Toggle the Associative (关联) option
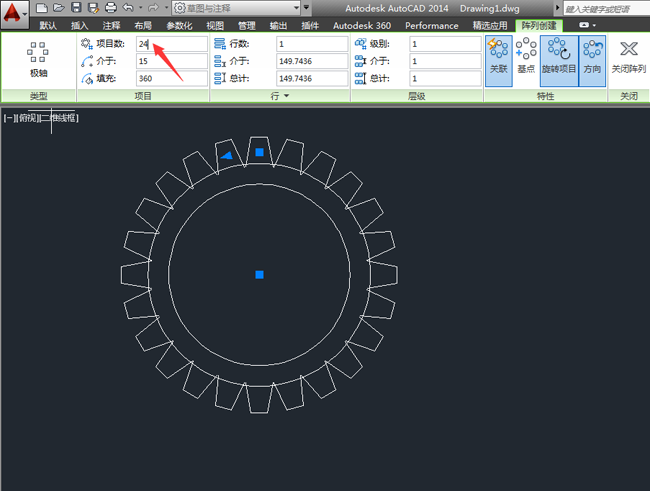Viewport: 650px width, 491px height. point(498,59)
